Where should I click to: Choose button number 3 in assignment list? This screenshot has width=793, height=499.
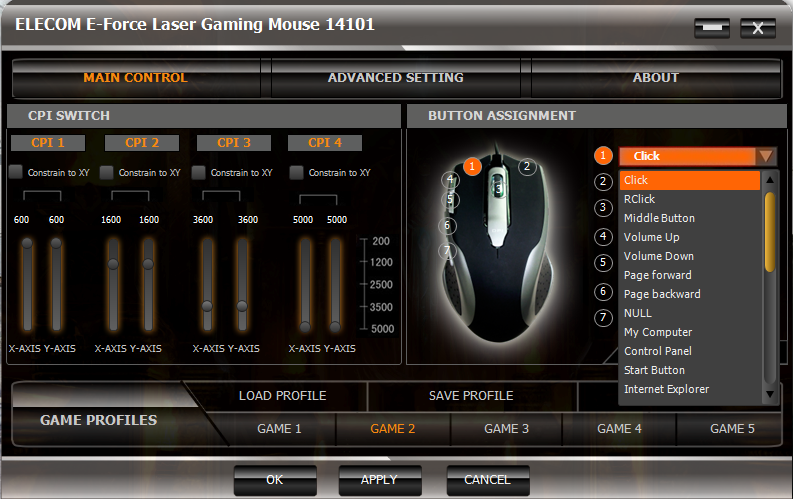pyautogui.click(x=603, y=208)
